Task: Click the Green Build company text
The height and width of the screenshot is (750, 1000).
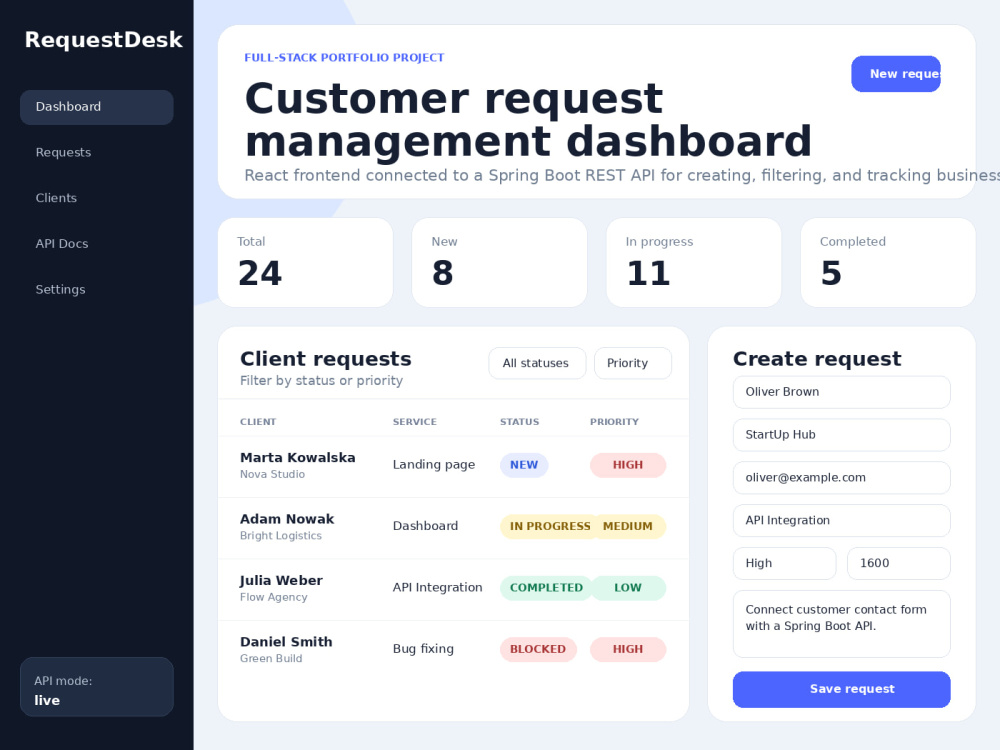Action: (271, 659)
